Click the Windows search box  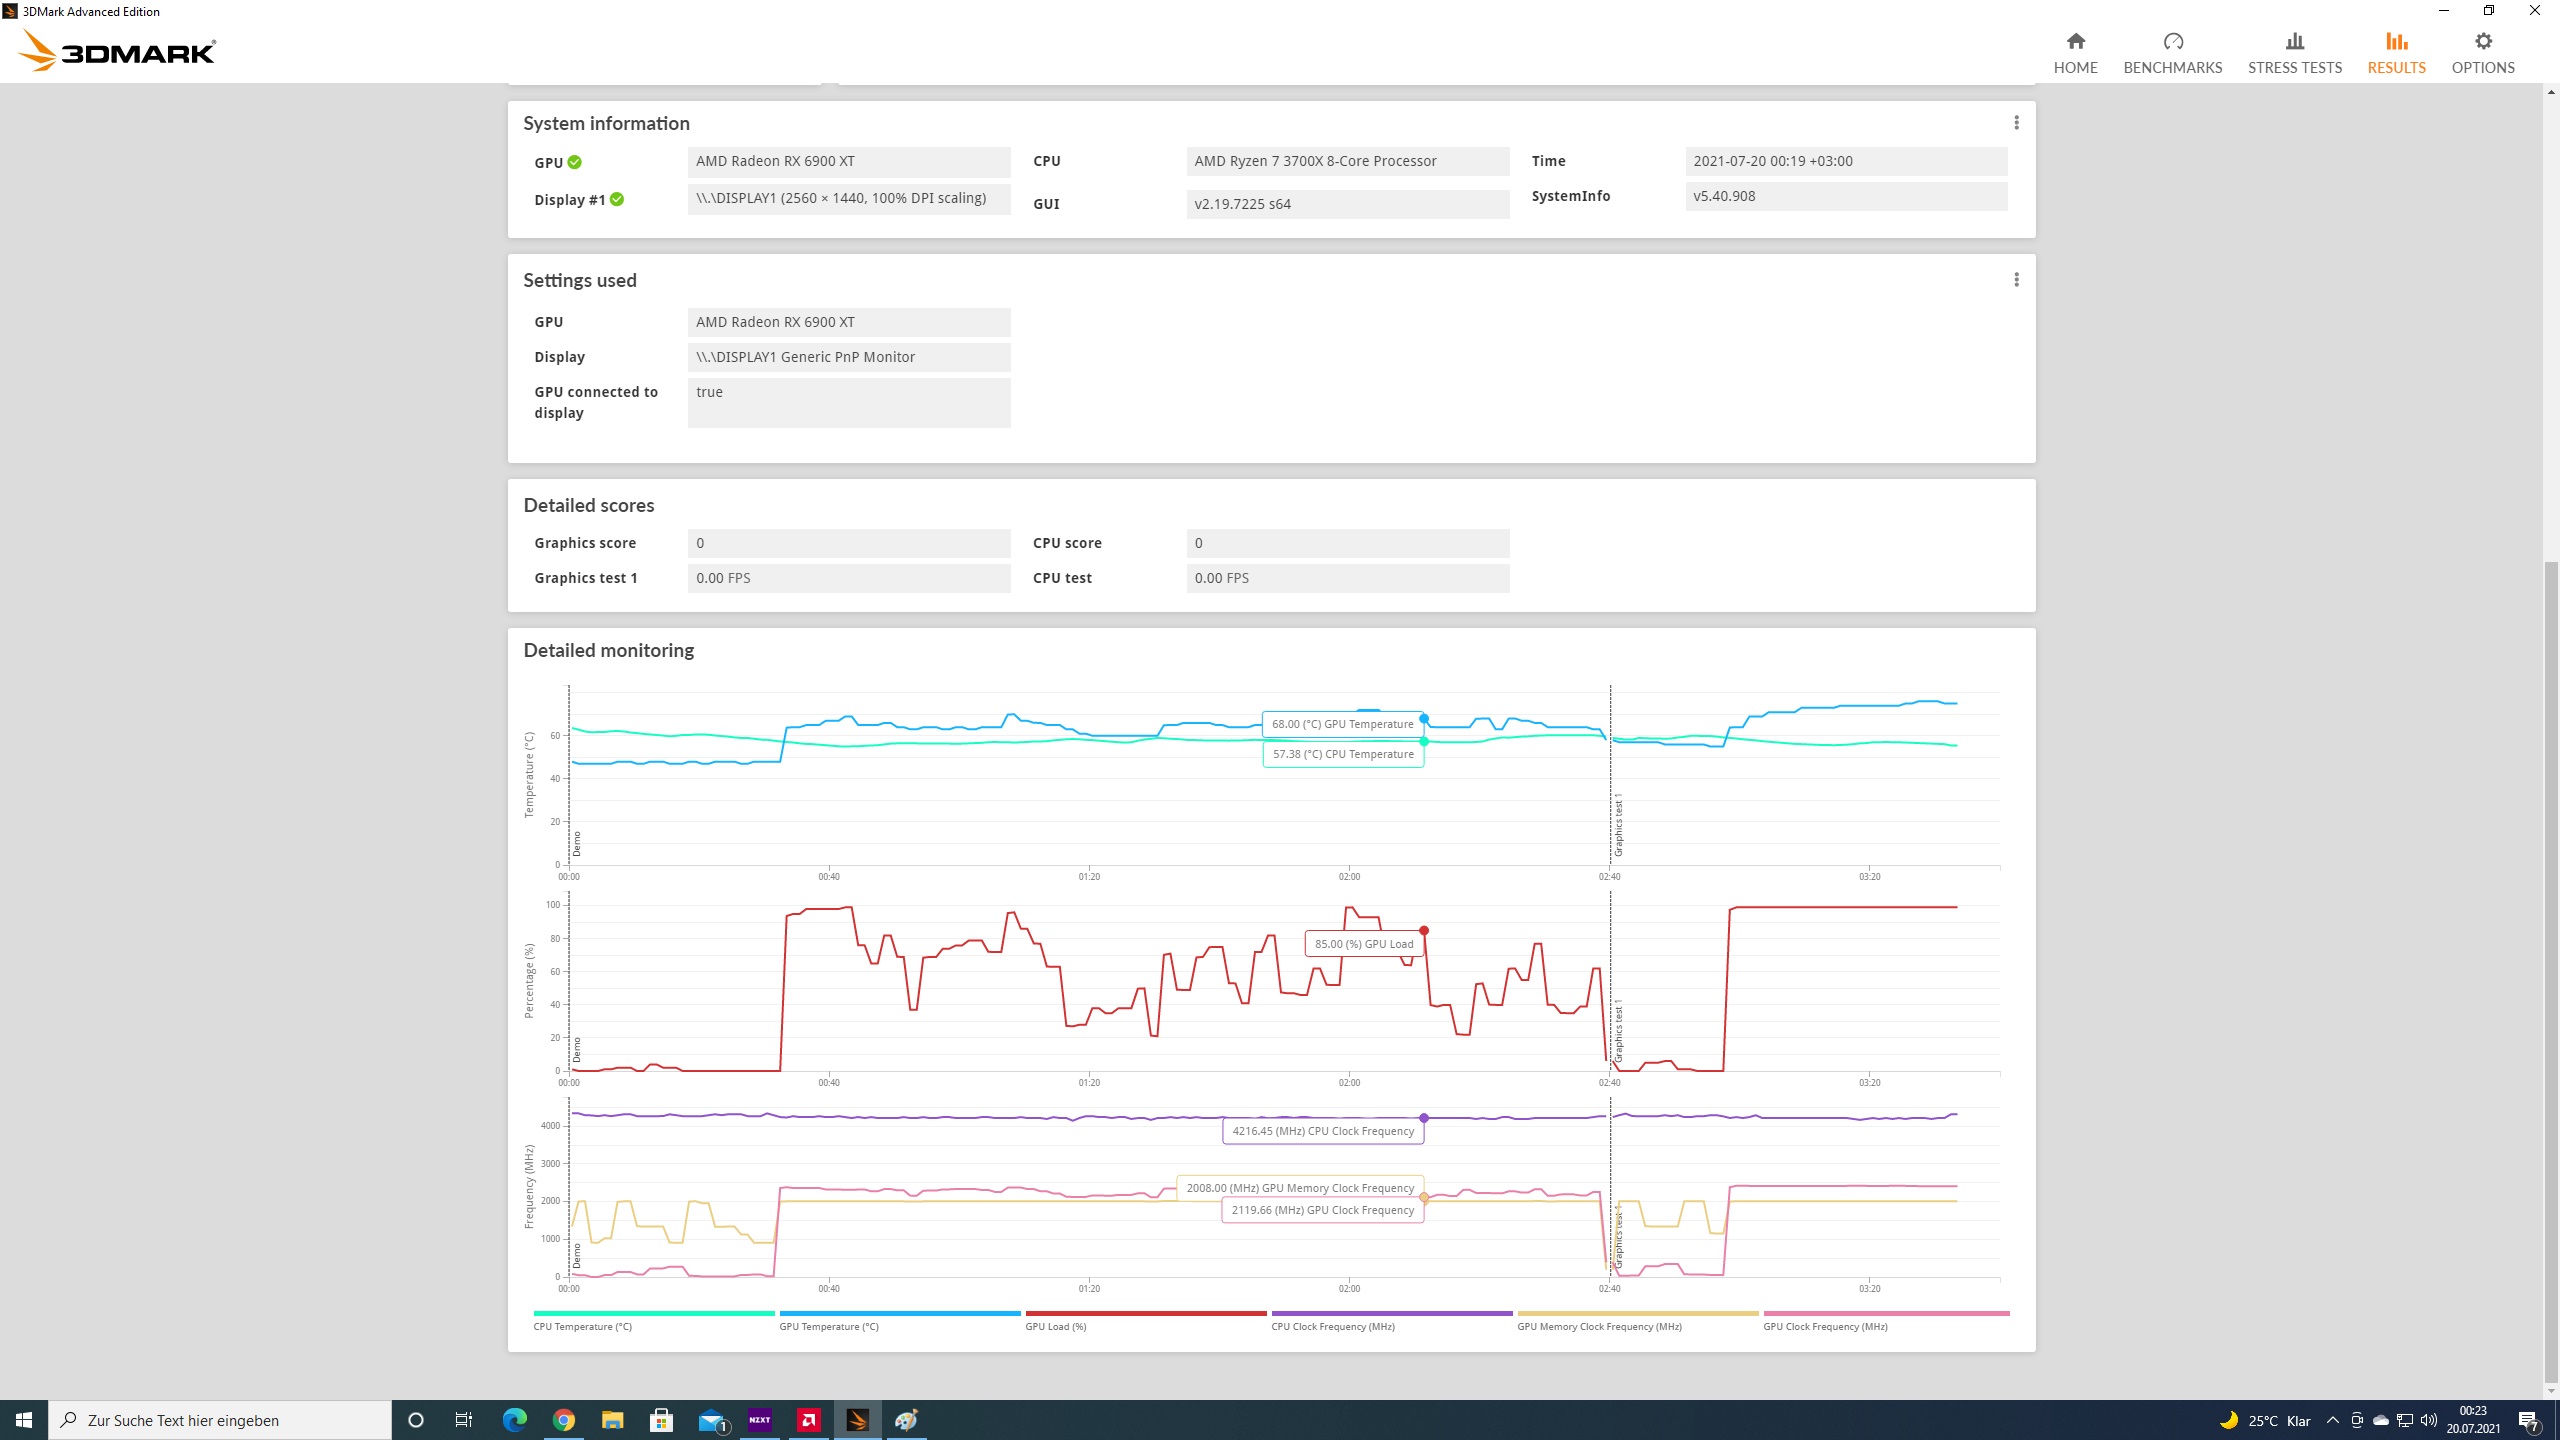point(220,1420)
